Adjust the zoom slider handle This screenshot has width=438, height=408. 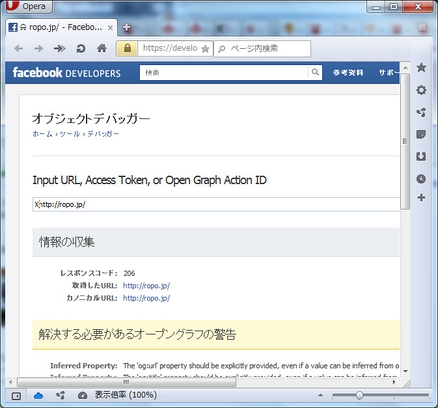pyautogui.click(x=359, y=395)
